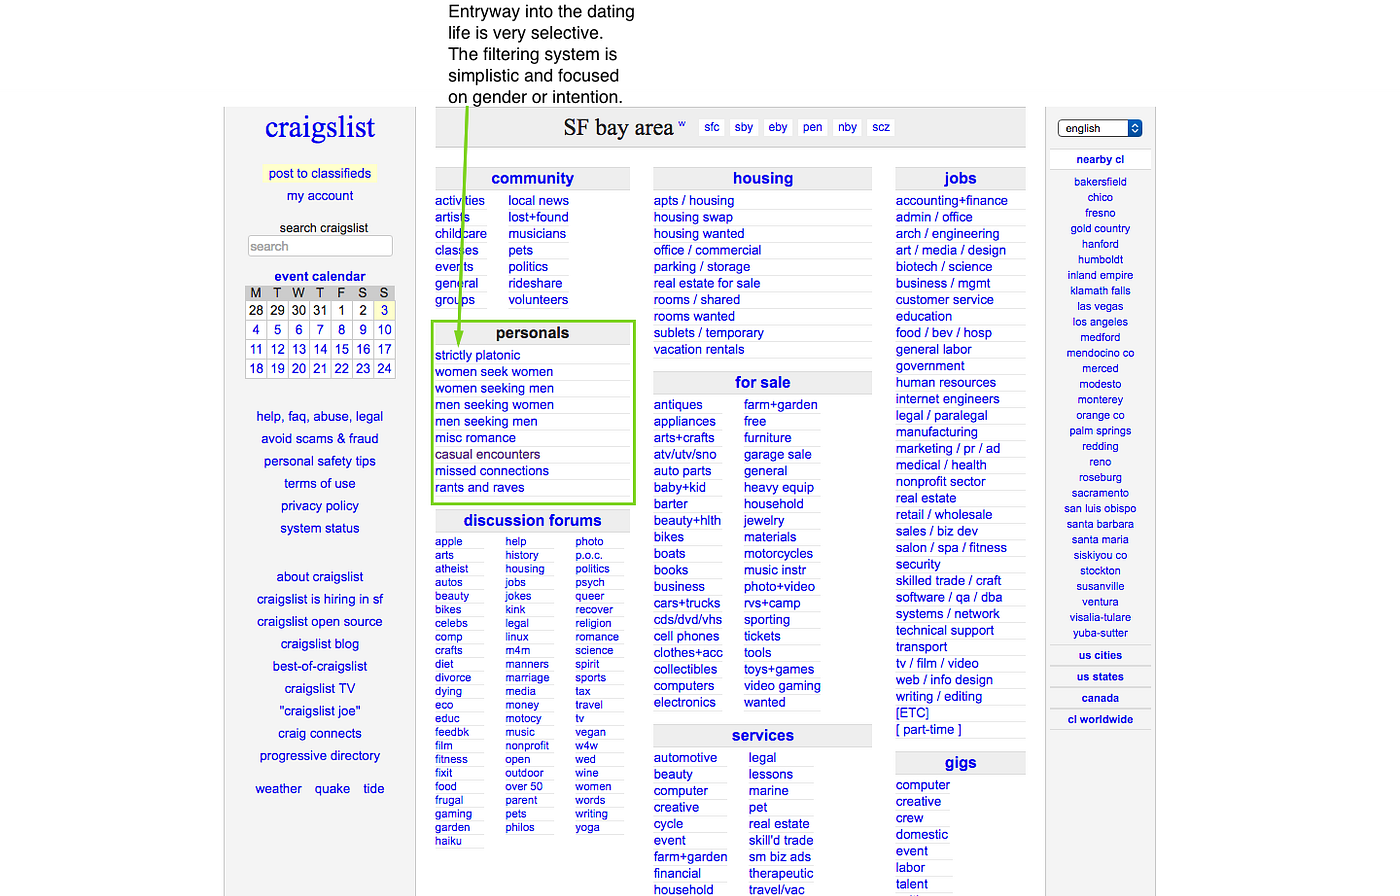Select the pen area tab

pos(813,127)
